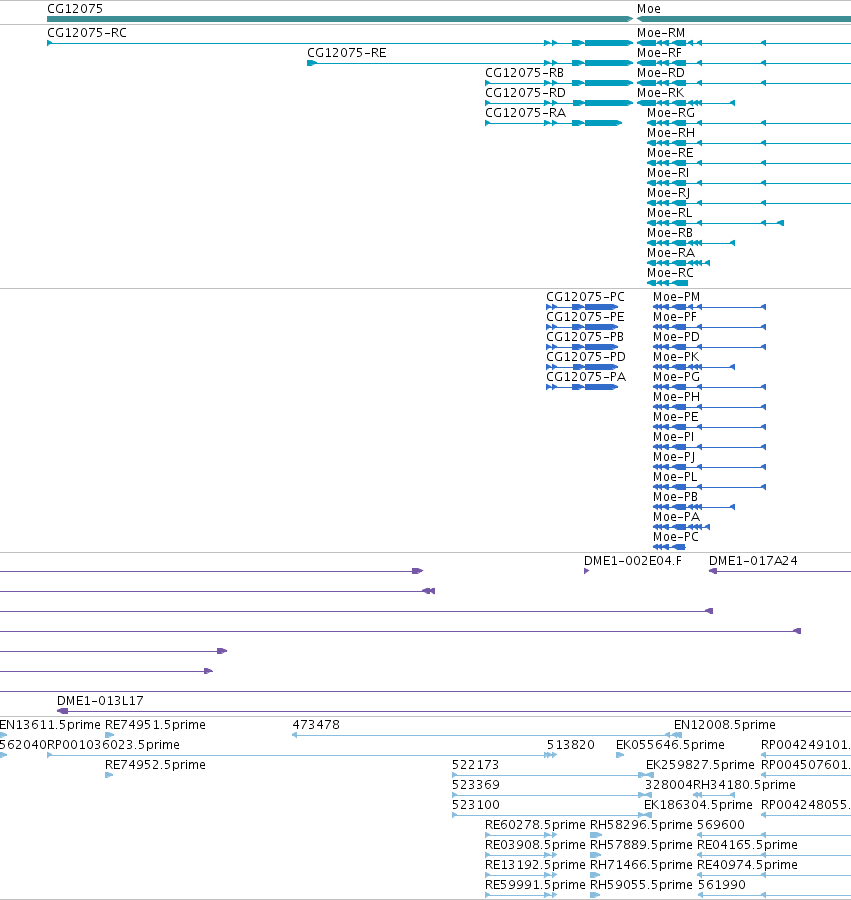Open EST feature RH71466.5prime
Viewport: 851px width, 900px height.
click(641, 866)
